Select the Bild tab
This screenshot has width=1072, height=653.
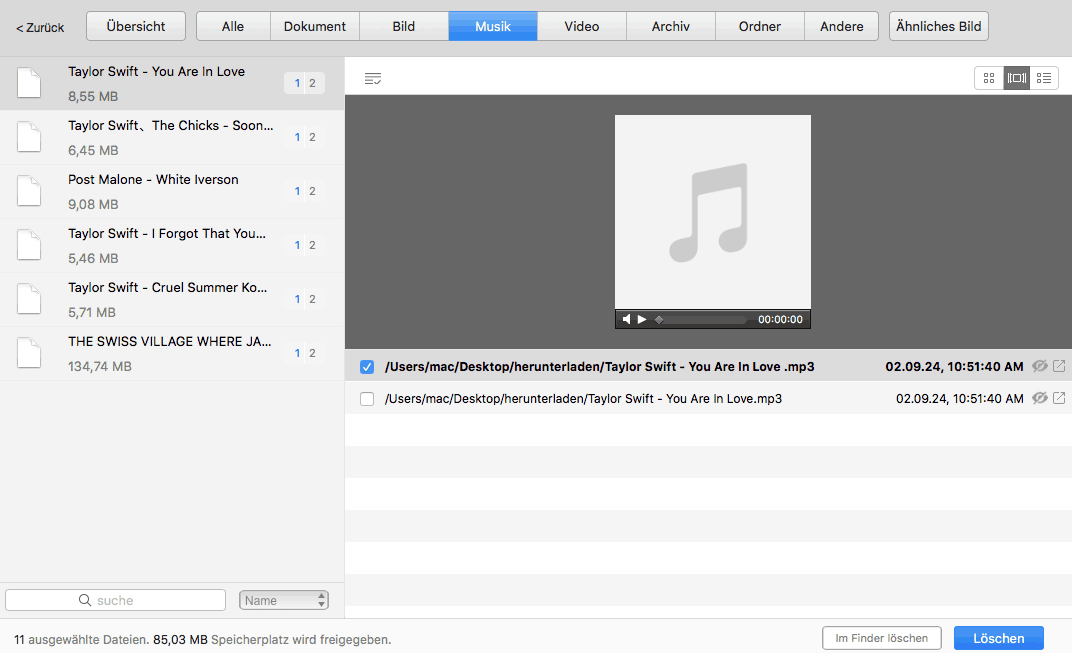[403, 26]
